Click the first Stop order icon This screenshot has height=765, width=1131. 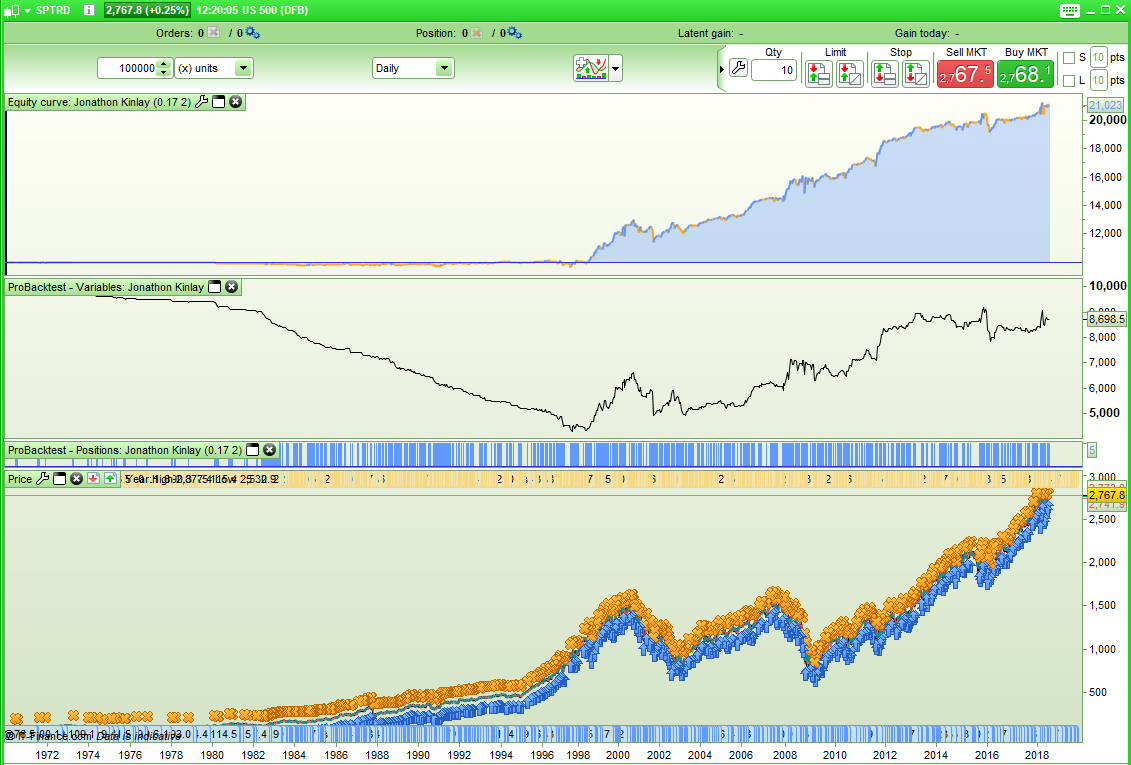[884, 74]
